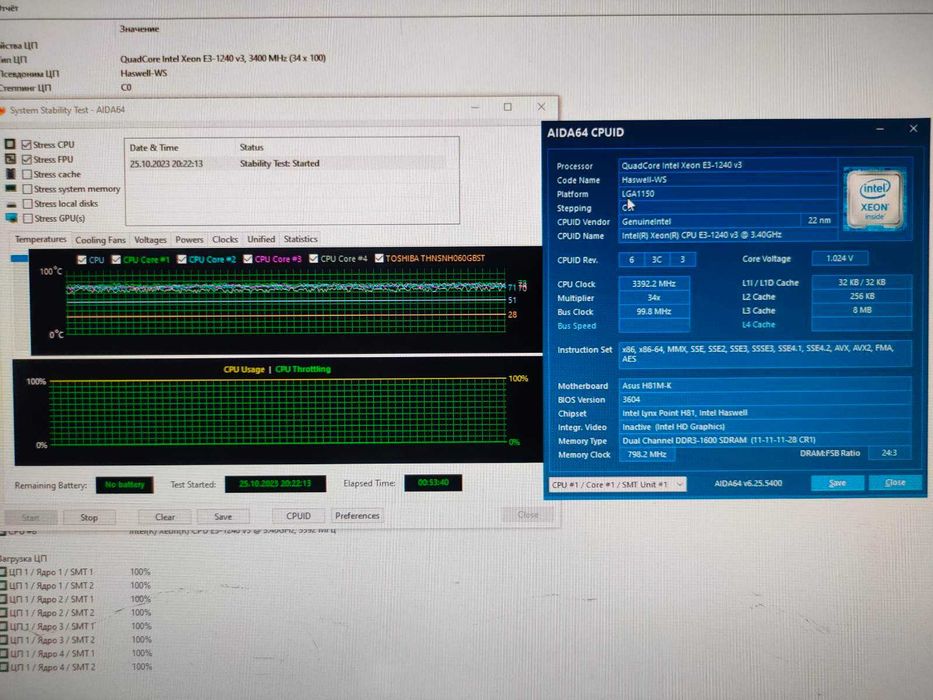Enable Stress system memory checkbox
This screenshot has height=700, width=933.
click(27, 189)
